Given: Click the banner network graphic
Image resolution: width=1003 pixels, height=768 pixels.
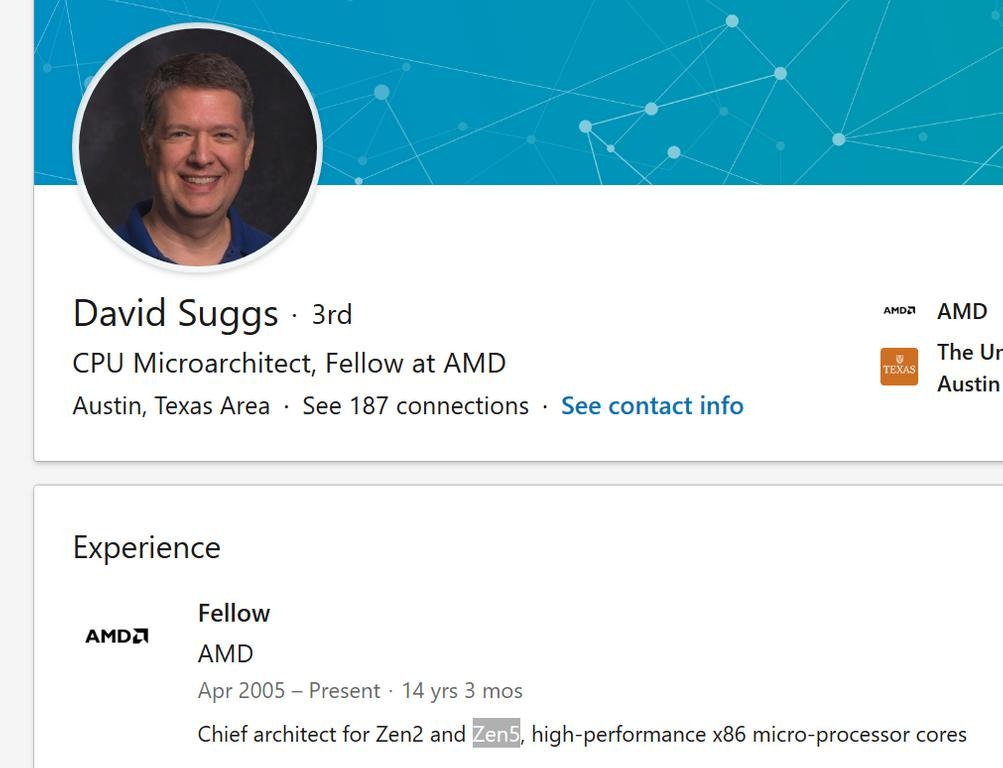Looking at the screenshot, I should click(650, 90).
